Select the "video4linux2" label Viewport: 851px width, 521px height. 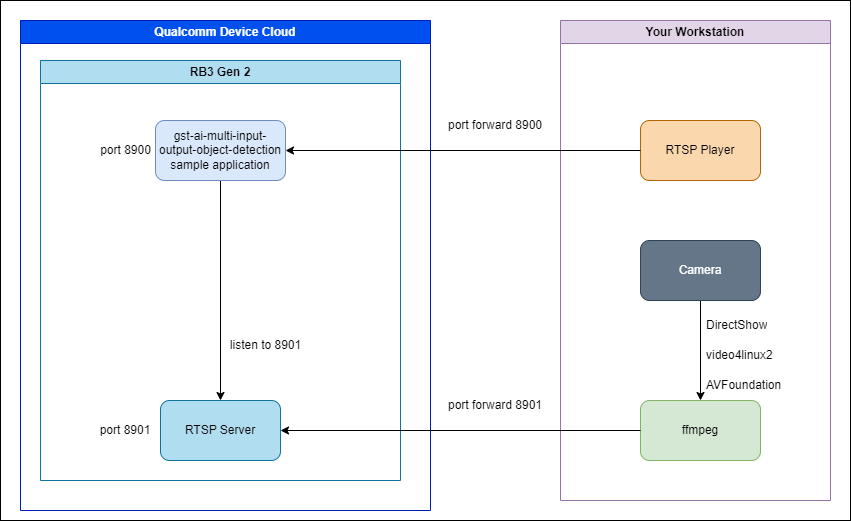pos(739,355)
